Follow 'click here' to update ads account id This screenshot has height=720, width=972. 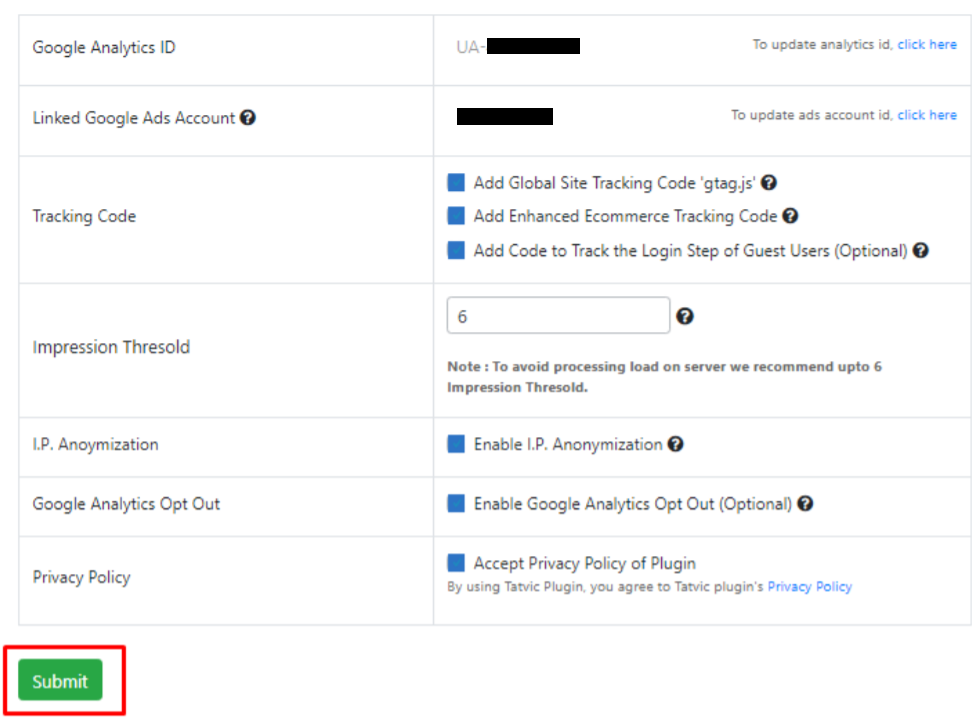(927, 115)
